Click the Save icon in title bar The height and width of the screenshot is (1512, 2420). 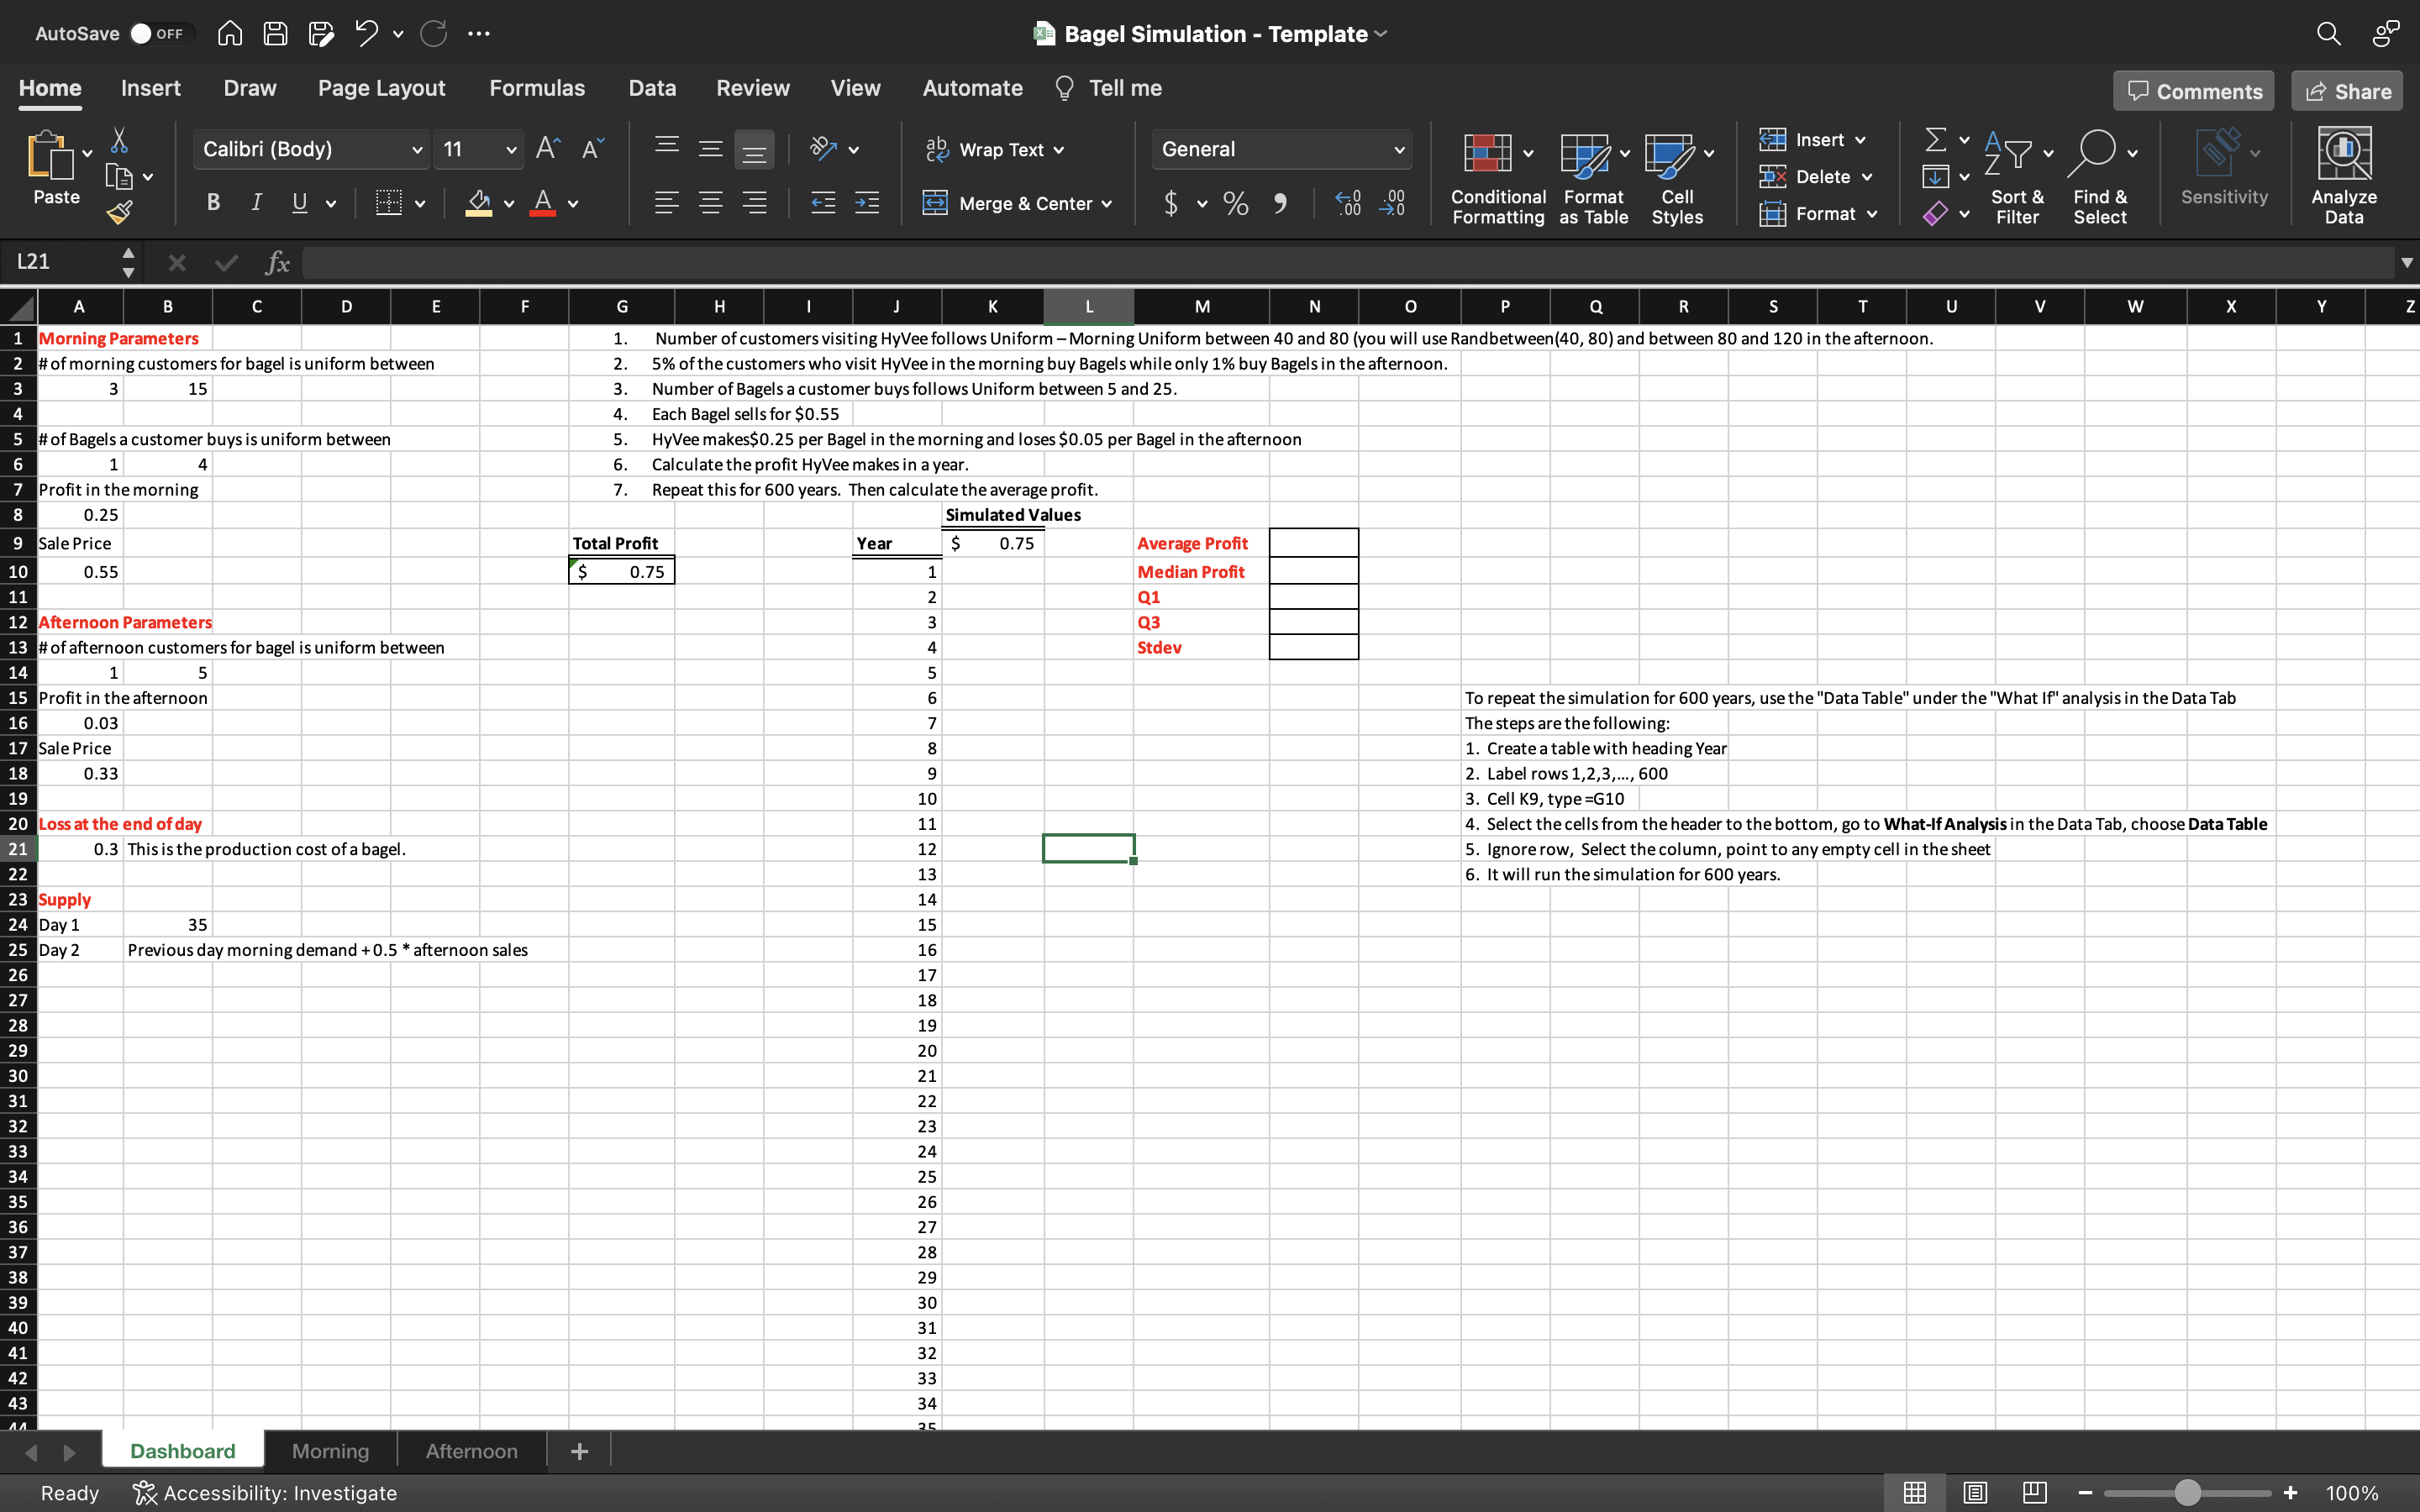pyautogui.click(x=275, y=34)
